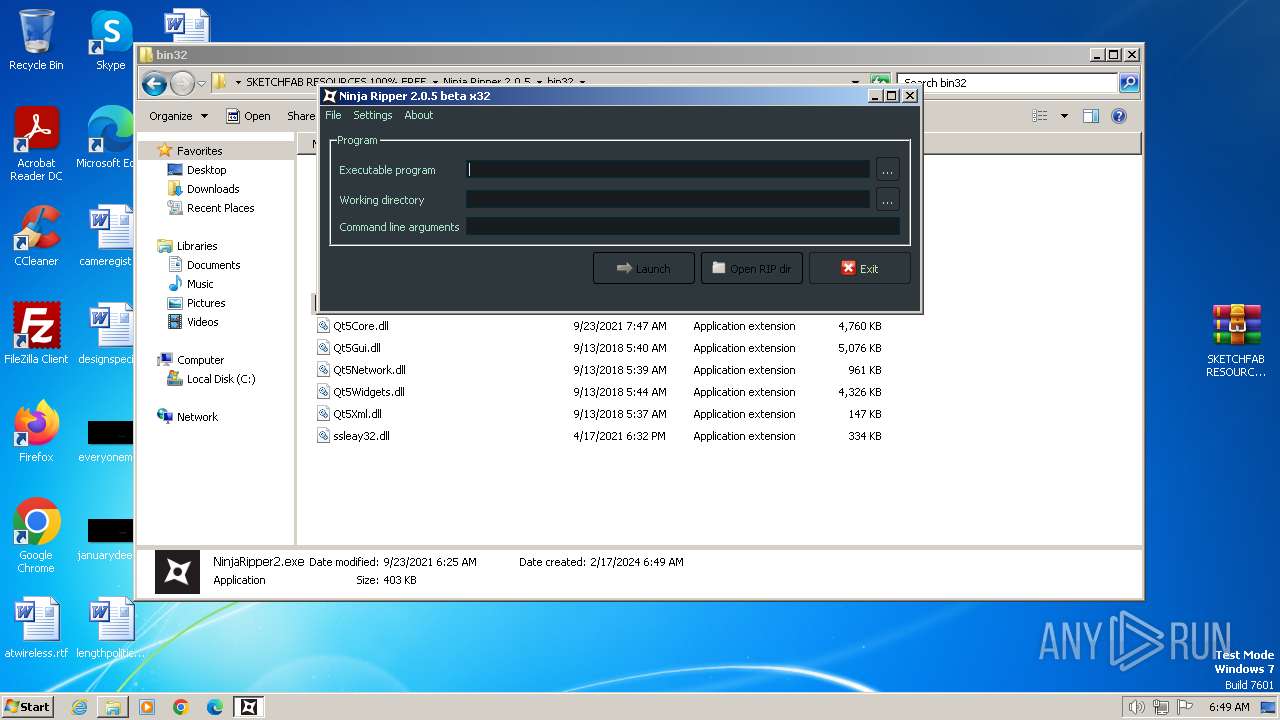Open Downloads in the navigation pane
The width and height of the screenshot is (1280, 720).
tap(213, 189)
